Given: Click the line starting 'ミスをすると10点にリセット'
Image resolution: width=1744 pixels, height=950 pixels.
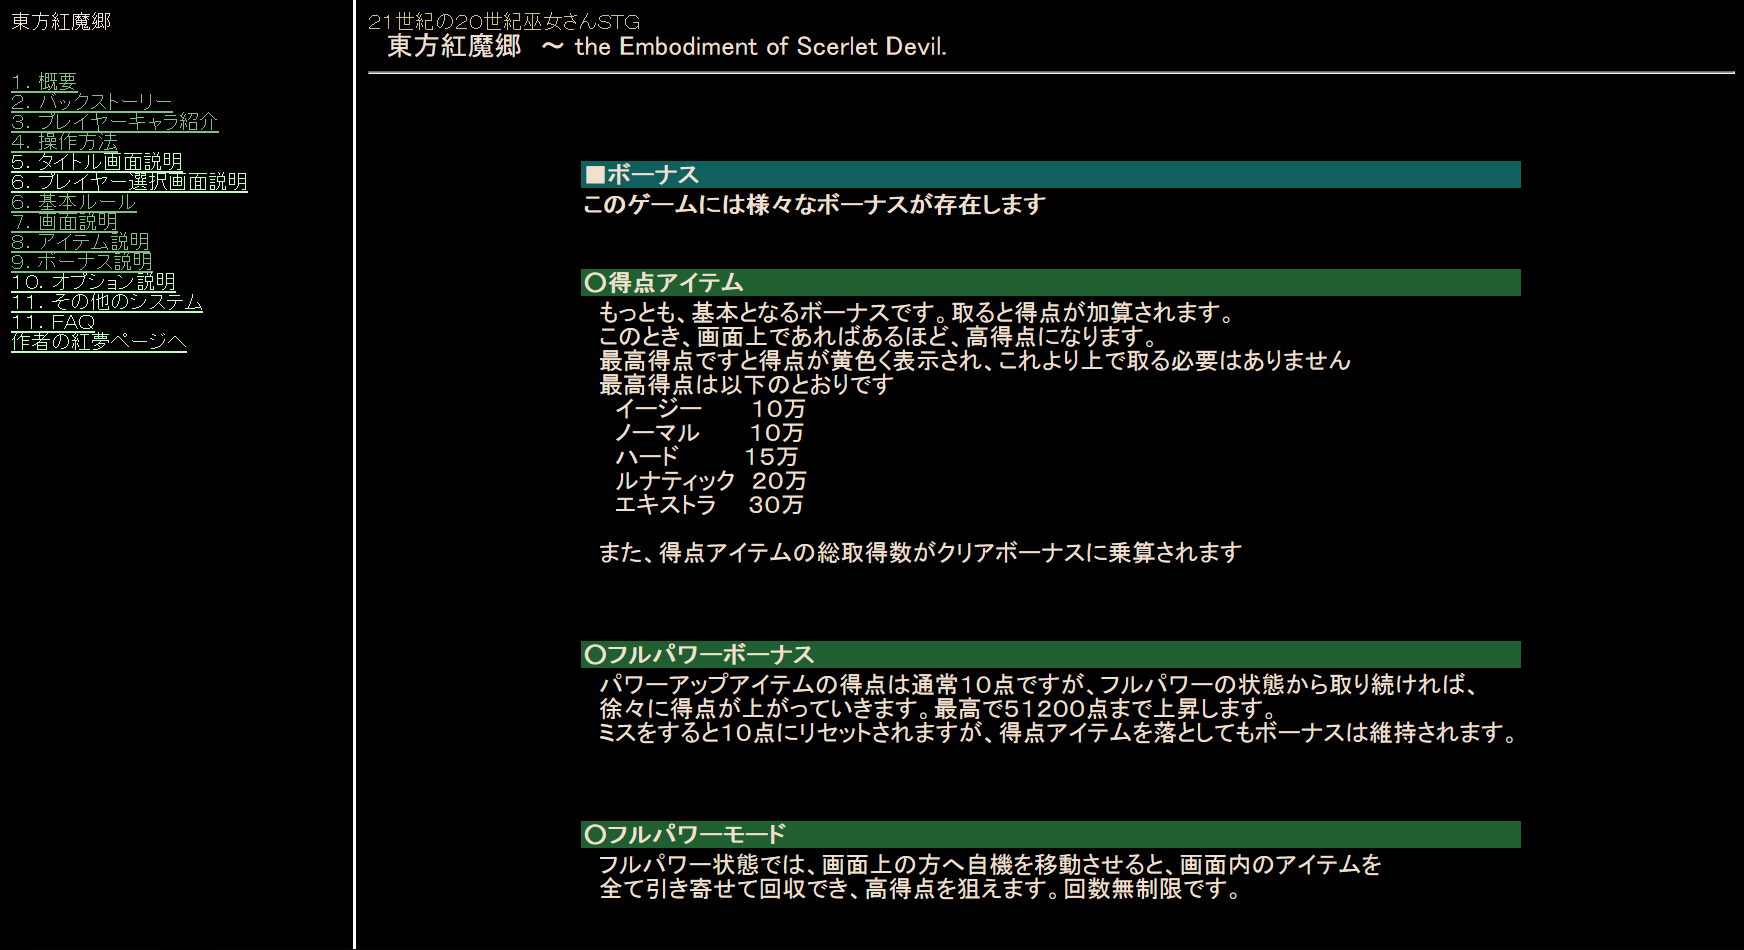Looking at the screenshot, I should click(1057, 733).
